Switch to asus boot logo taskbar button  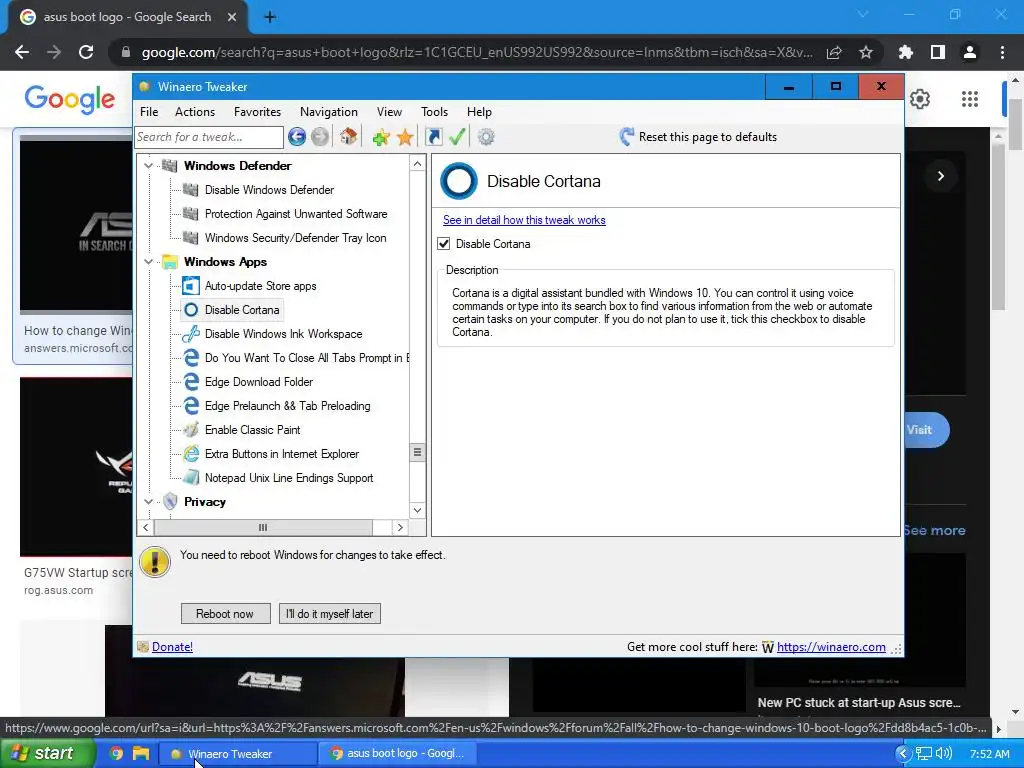(398, 753)
